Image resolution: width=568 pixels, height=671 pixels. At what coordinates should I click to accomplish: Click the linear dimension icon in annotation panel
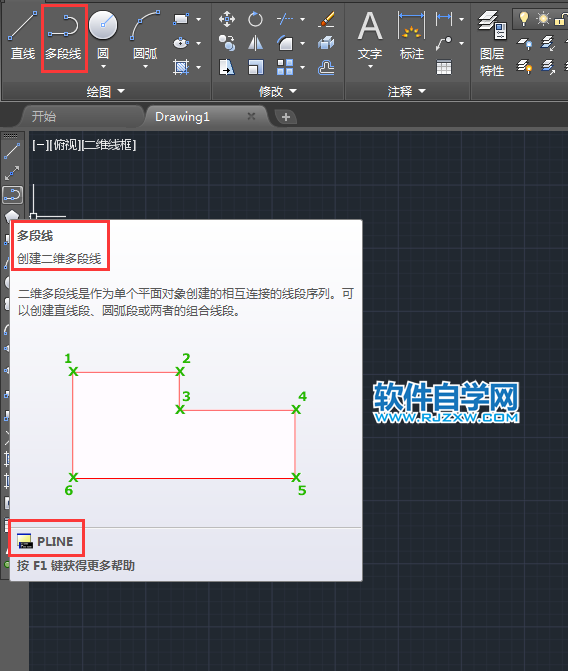click(x=444, y=18)
